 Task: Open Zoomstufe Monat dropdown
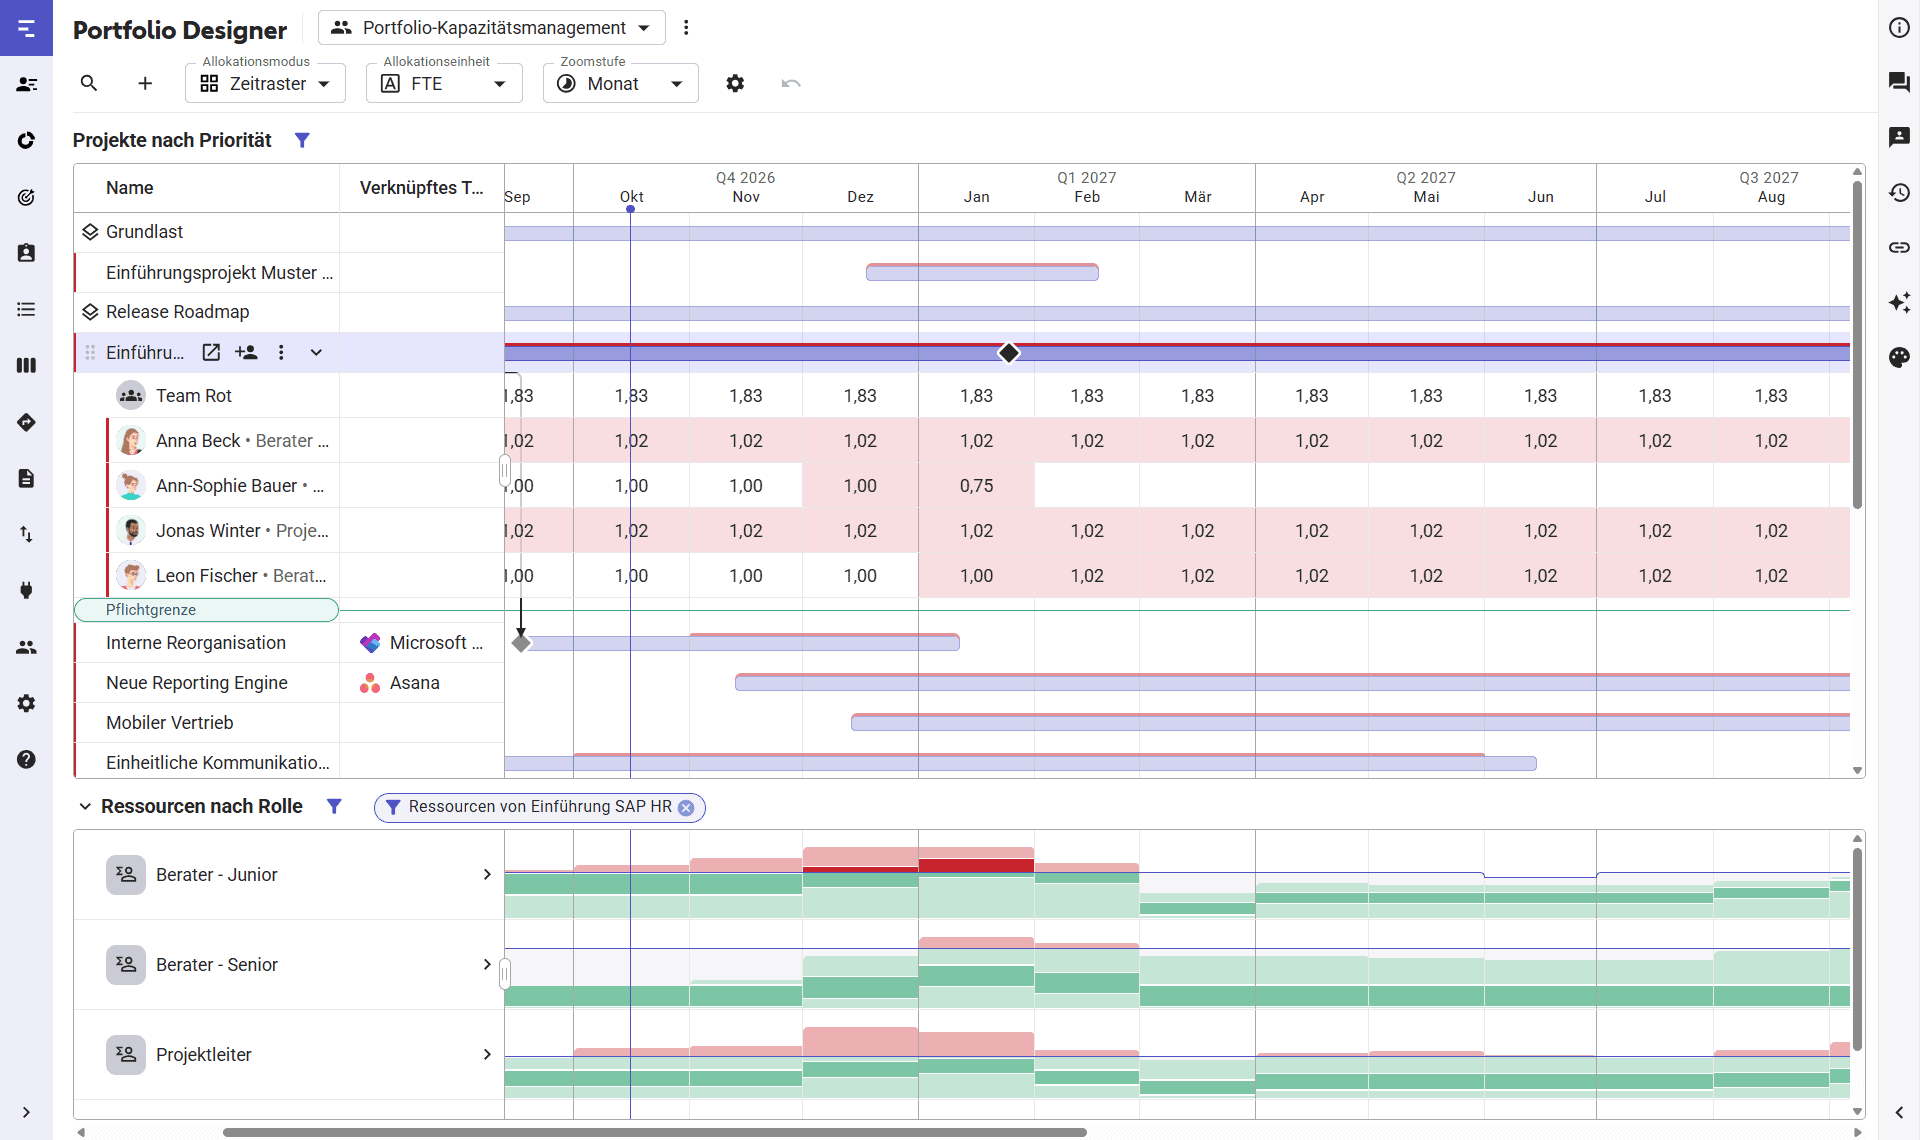(x=620, y=83)
